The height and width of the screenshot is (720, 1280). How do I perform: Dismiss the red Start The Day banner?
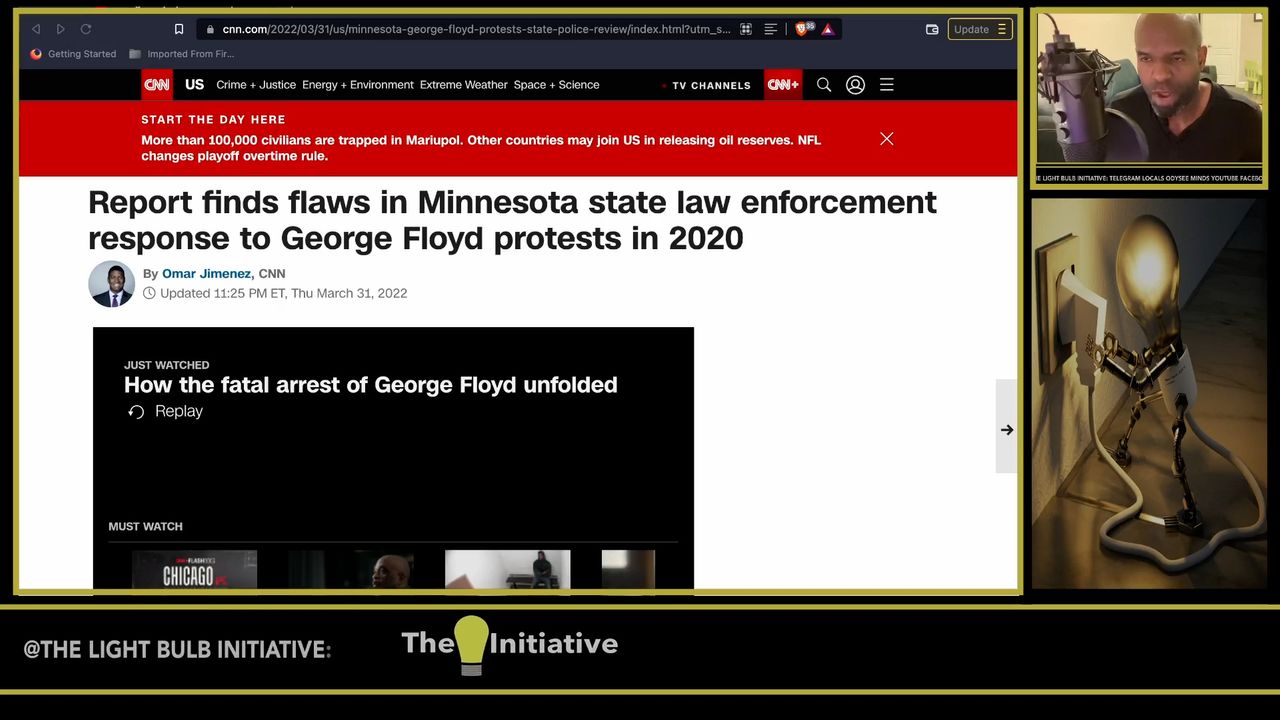coord(887,139)
